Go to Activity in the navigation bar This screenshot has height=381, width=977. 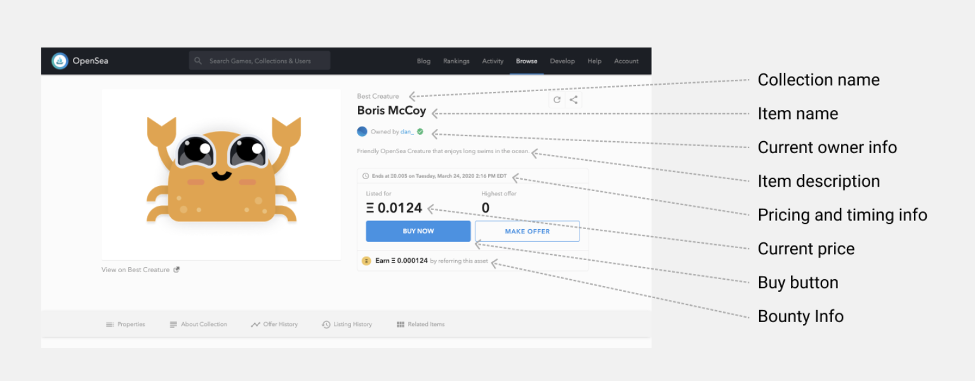(x=493, y=61)
